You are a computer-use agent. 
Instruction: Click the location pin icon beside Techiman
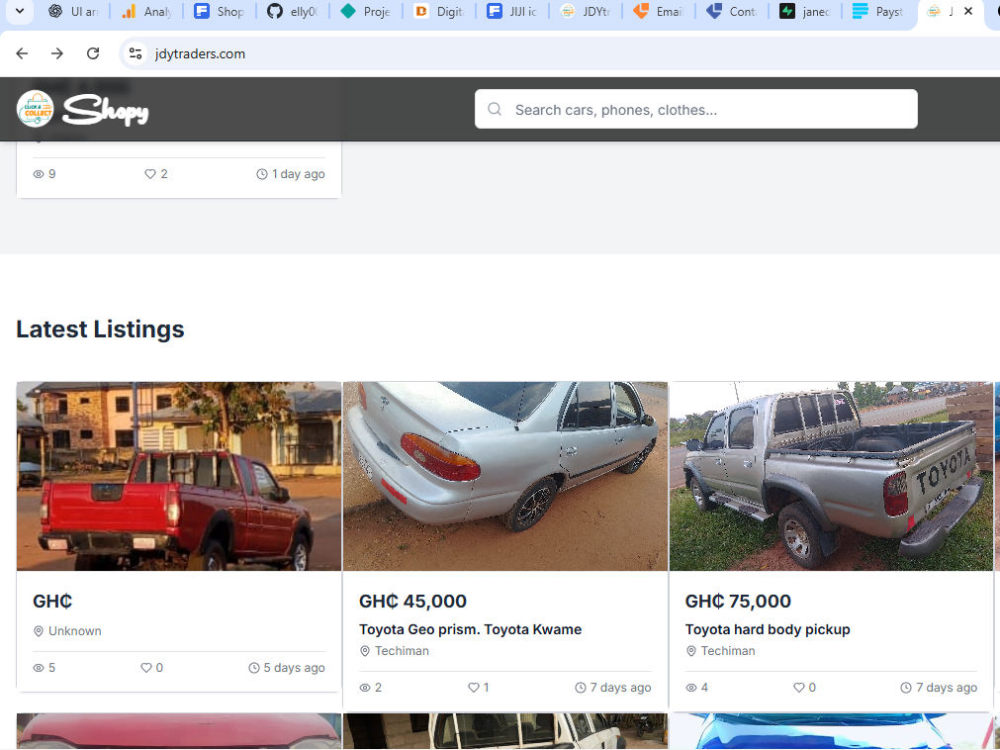click(x=365, y=651)
